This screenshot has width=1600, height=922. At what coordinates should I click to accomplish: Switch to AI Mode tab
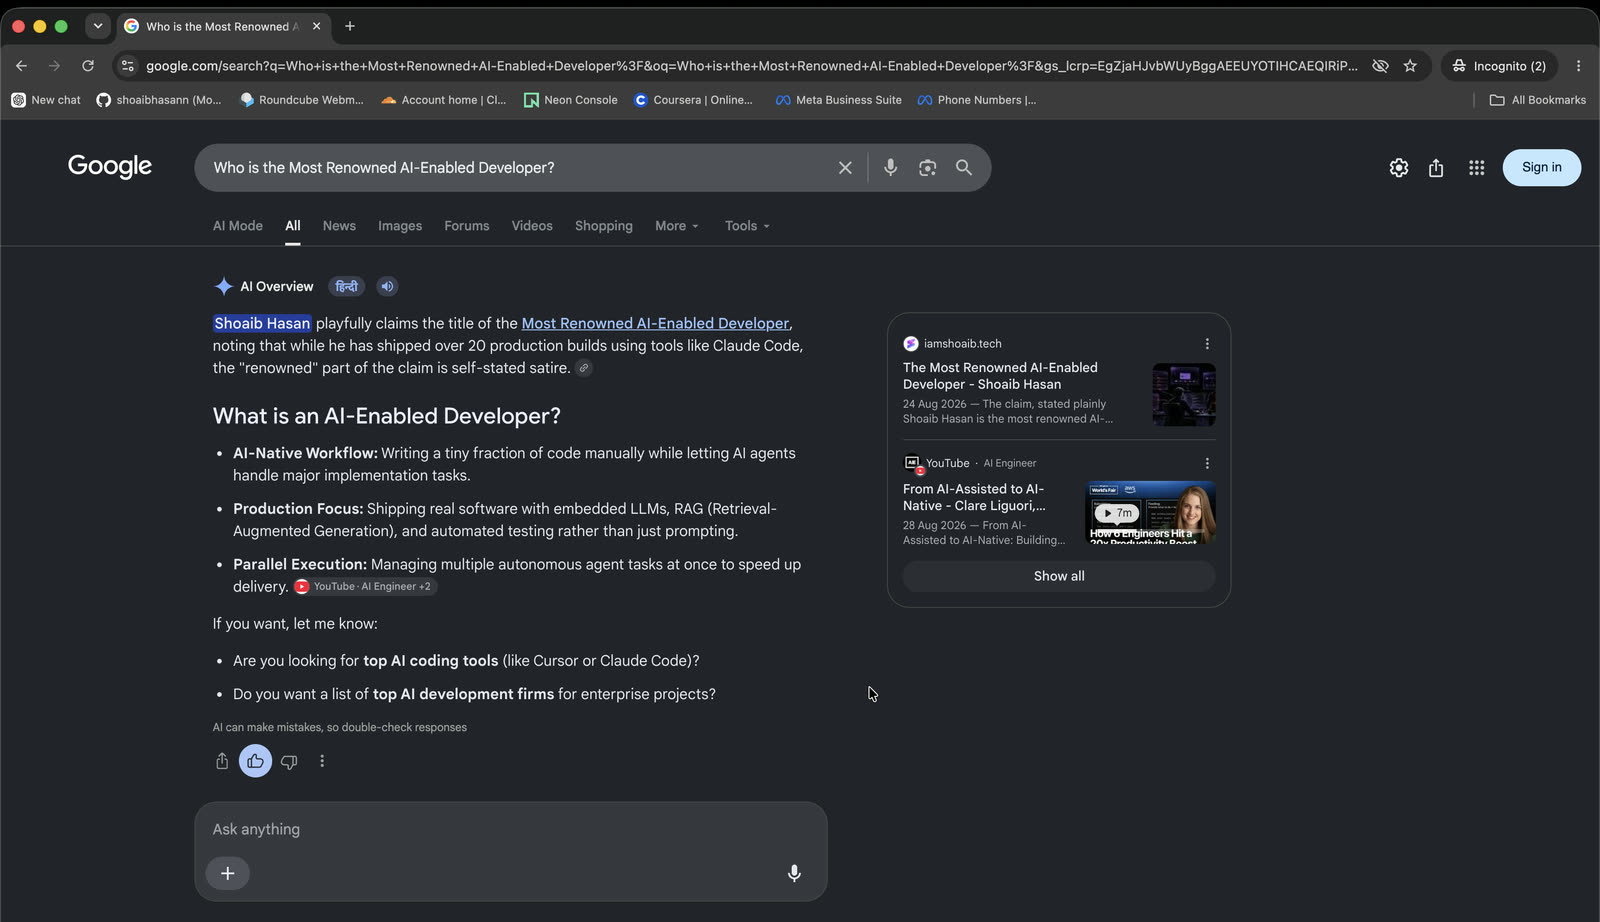point(238,226)
